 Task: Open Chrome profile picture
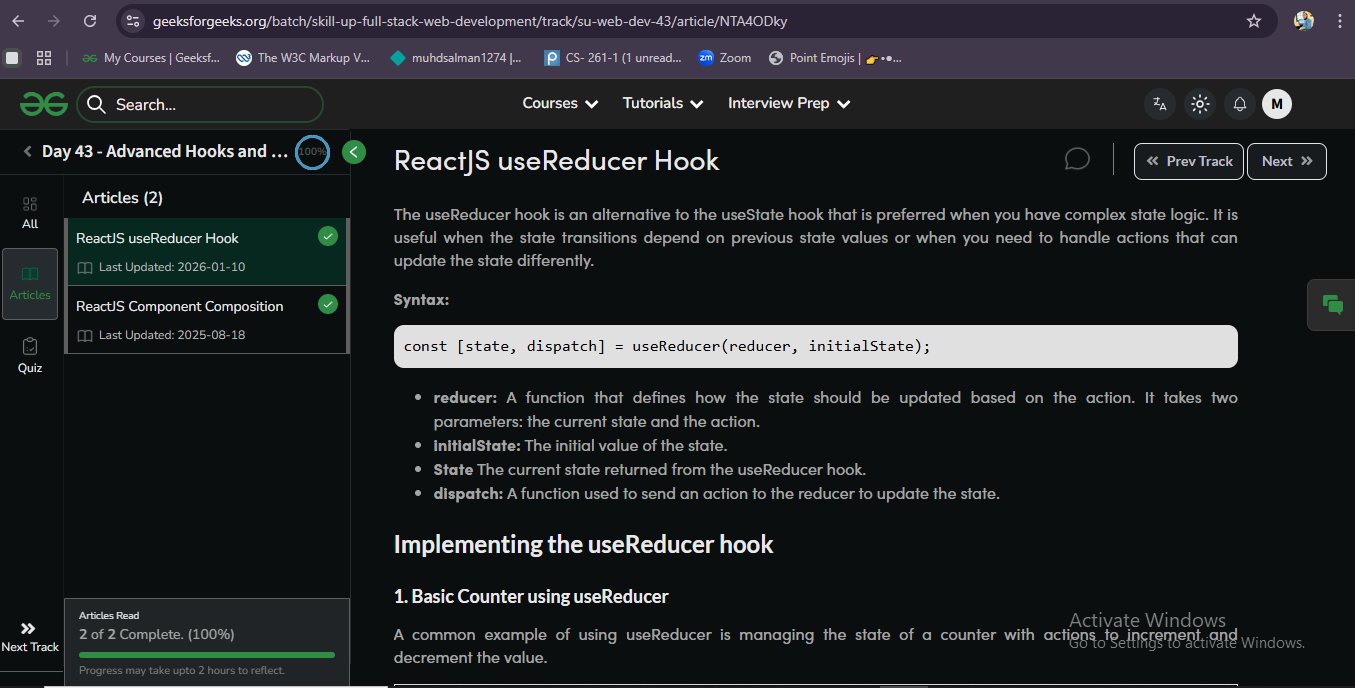(1303, 21)
